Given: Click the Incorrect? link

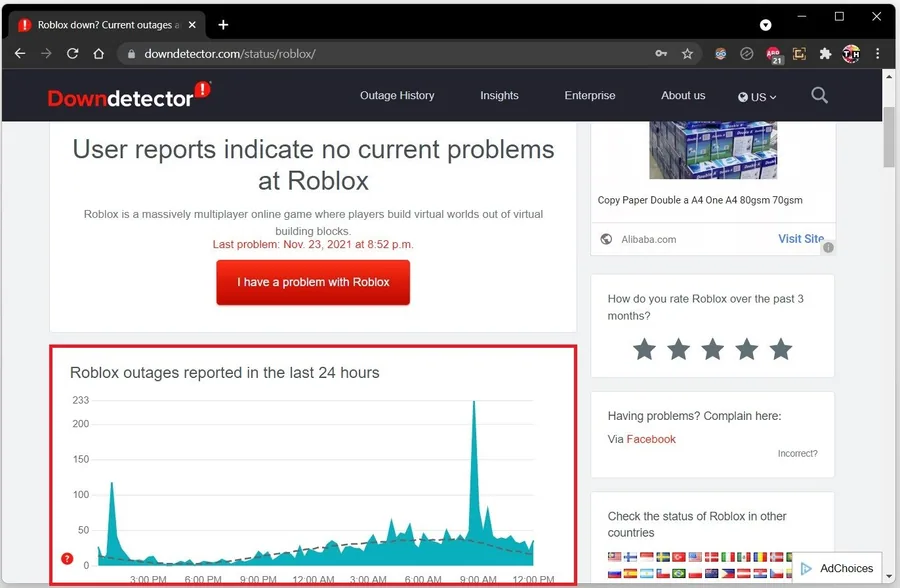Looking at the screenshot, I should point(797,454).
